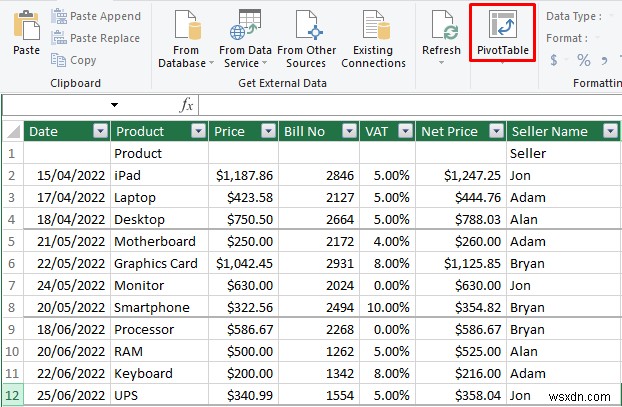Click the UPS product cell
622x407 pixels.
pos(159,395)
